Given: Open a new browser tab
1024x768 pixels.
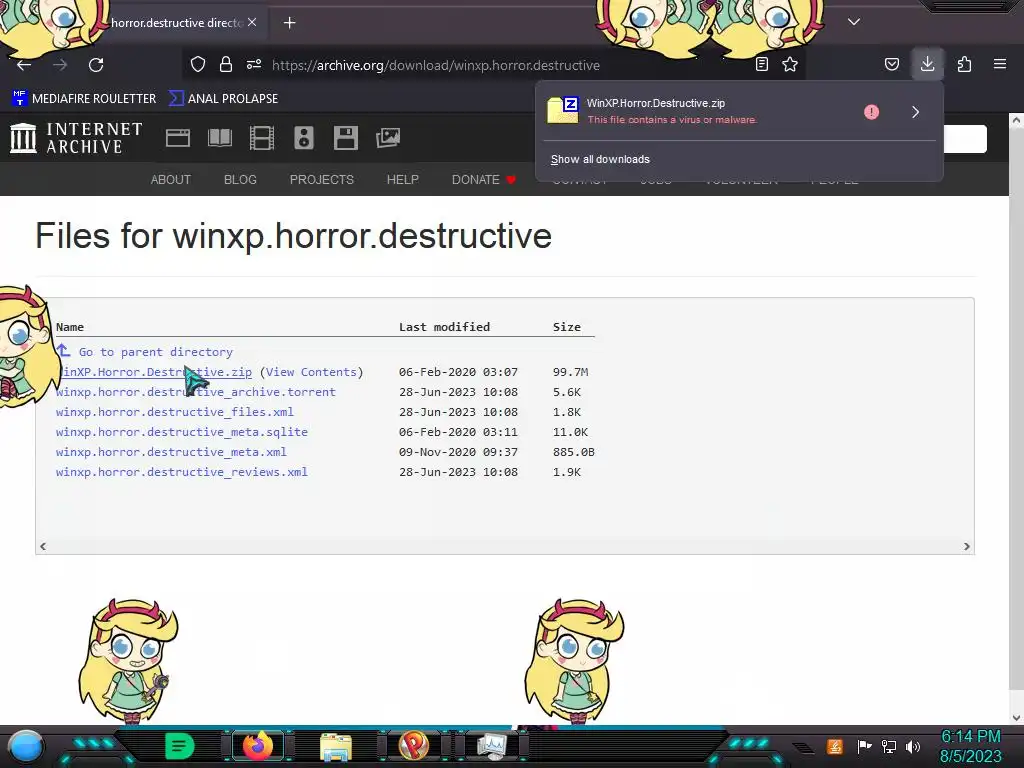Looking at the screenshot, I should point(289,23).
